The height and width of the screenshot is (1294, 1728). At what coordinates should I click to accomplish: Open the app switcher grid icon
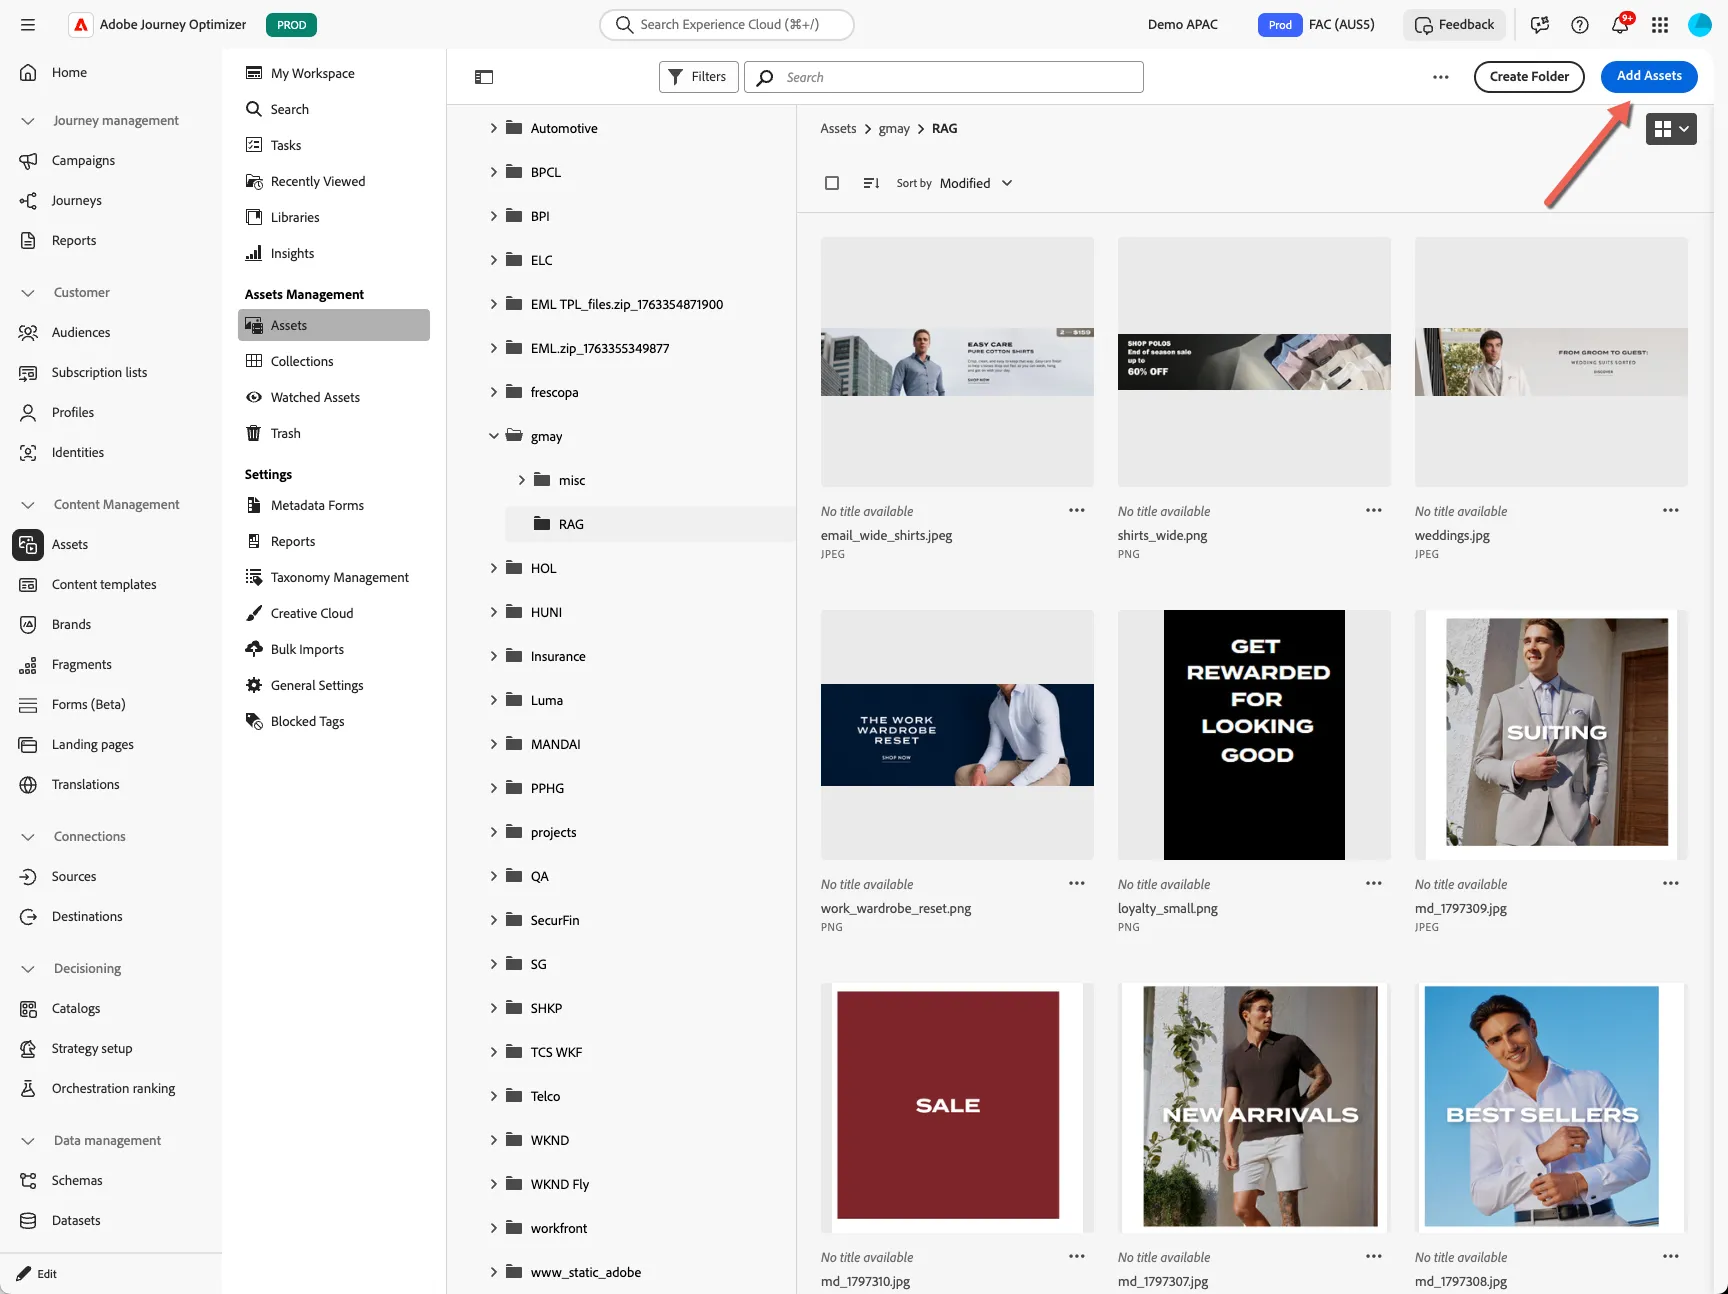pos(1660,25)
